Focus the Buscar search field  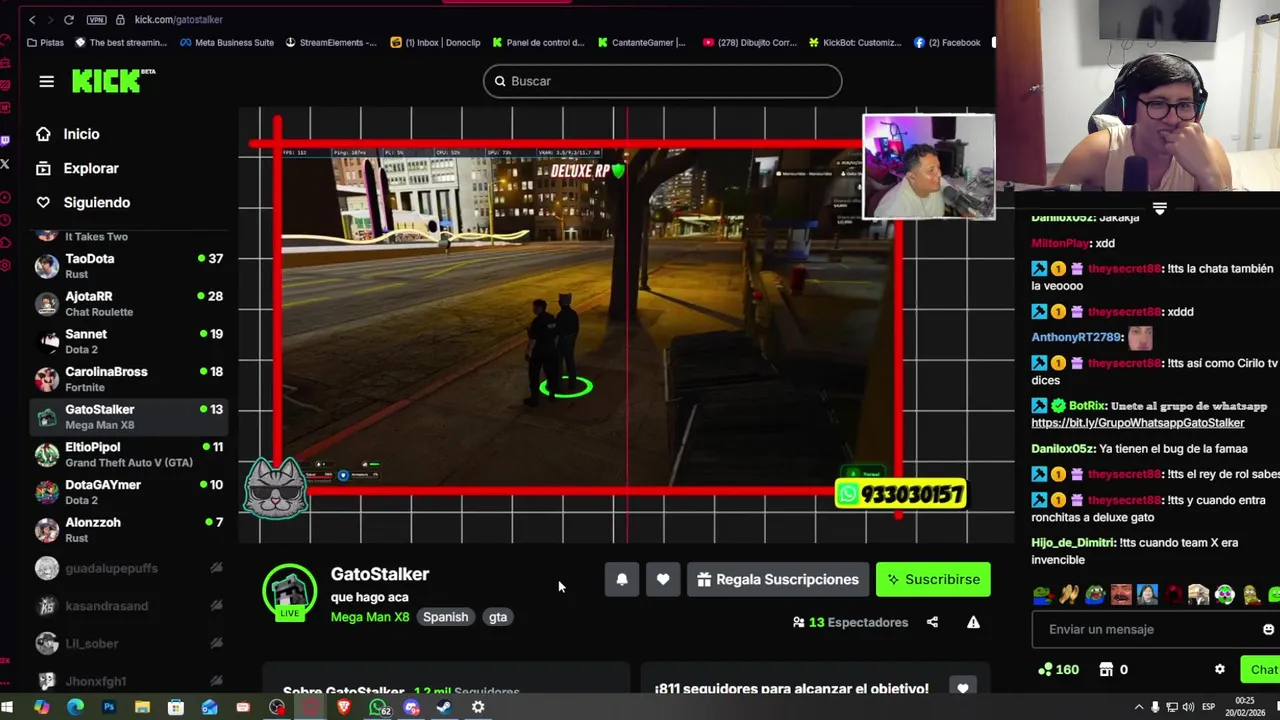[662, 81]
